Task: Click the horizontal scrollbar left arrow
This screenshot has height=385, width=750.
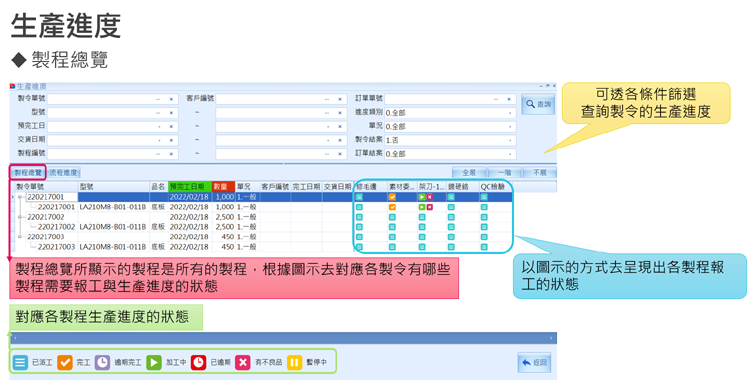Action: (x=14, y=338)
